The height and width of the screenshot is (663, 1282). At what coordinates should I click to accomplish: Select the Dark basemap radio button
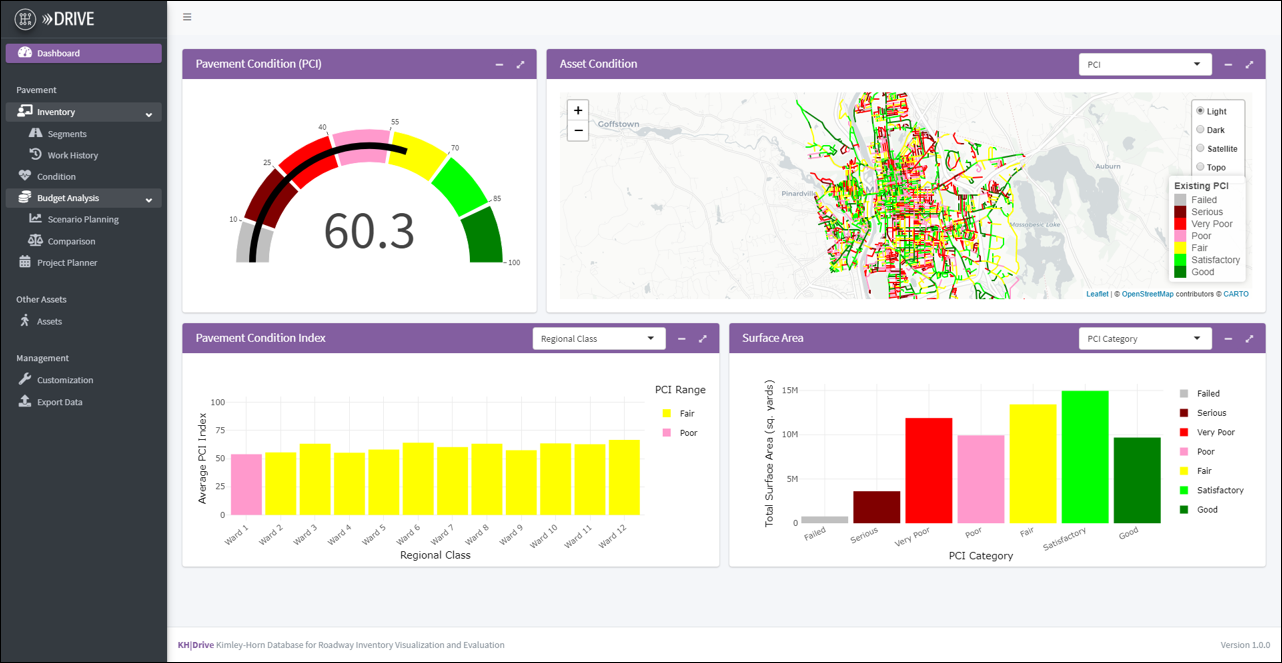pyautogui.click(x=1200, y=130)
